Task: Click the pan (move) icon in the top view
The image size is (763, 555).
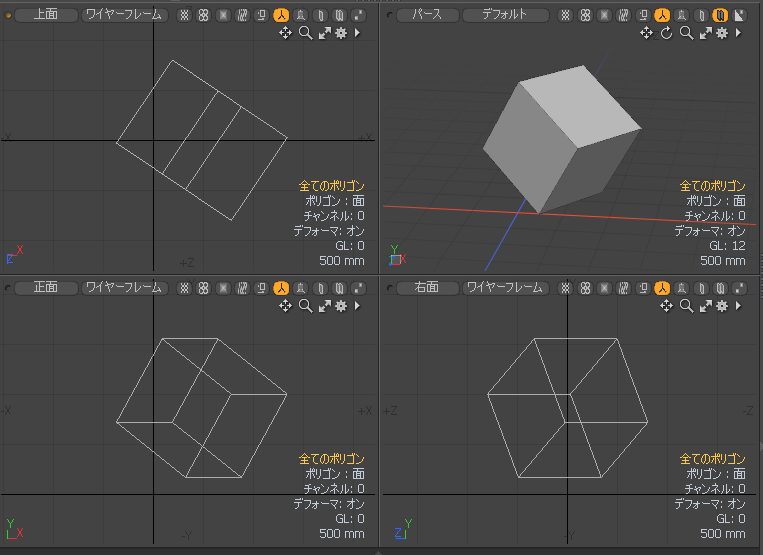Action: coord(285,33)
